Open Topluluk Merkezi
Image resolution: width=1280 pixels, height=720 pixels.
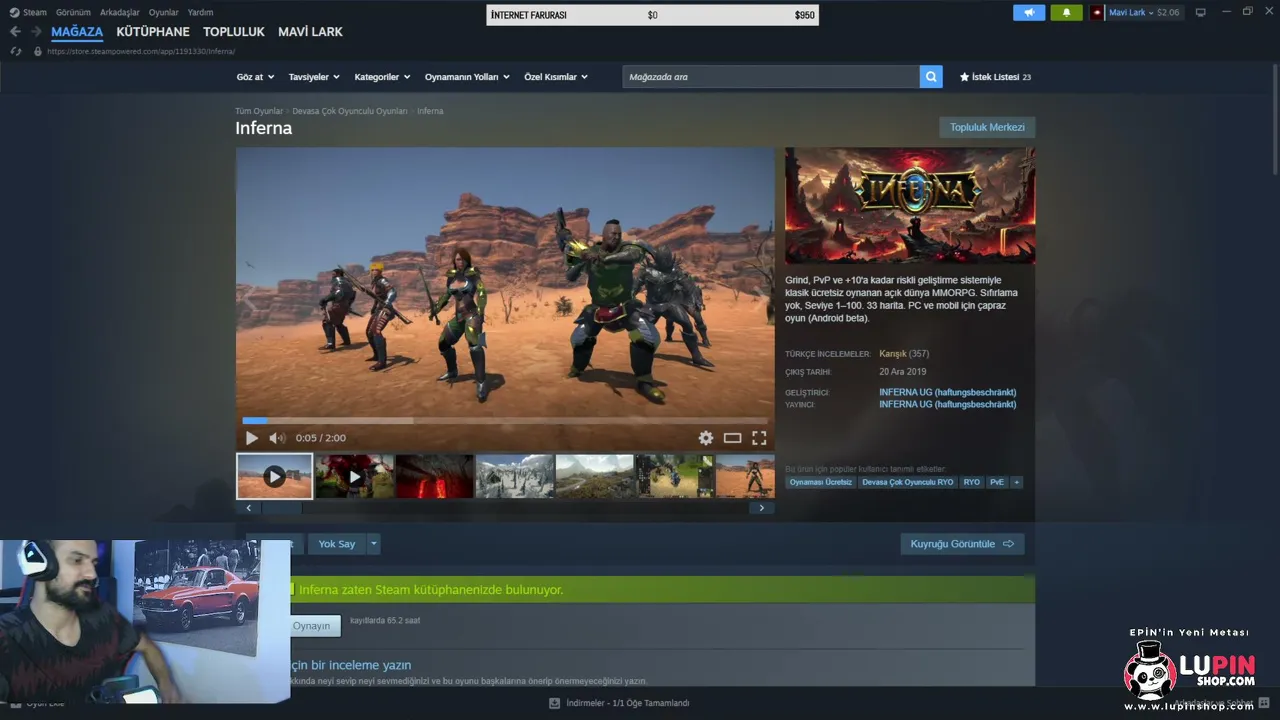click(987, 127)
